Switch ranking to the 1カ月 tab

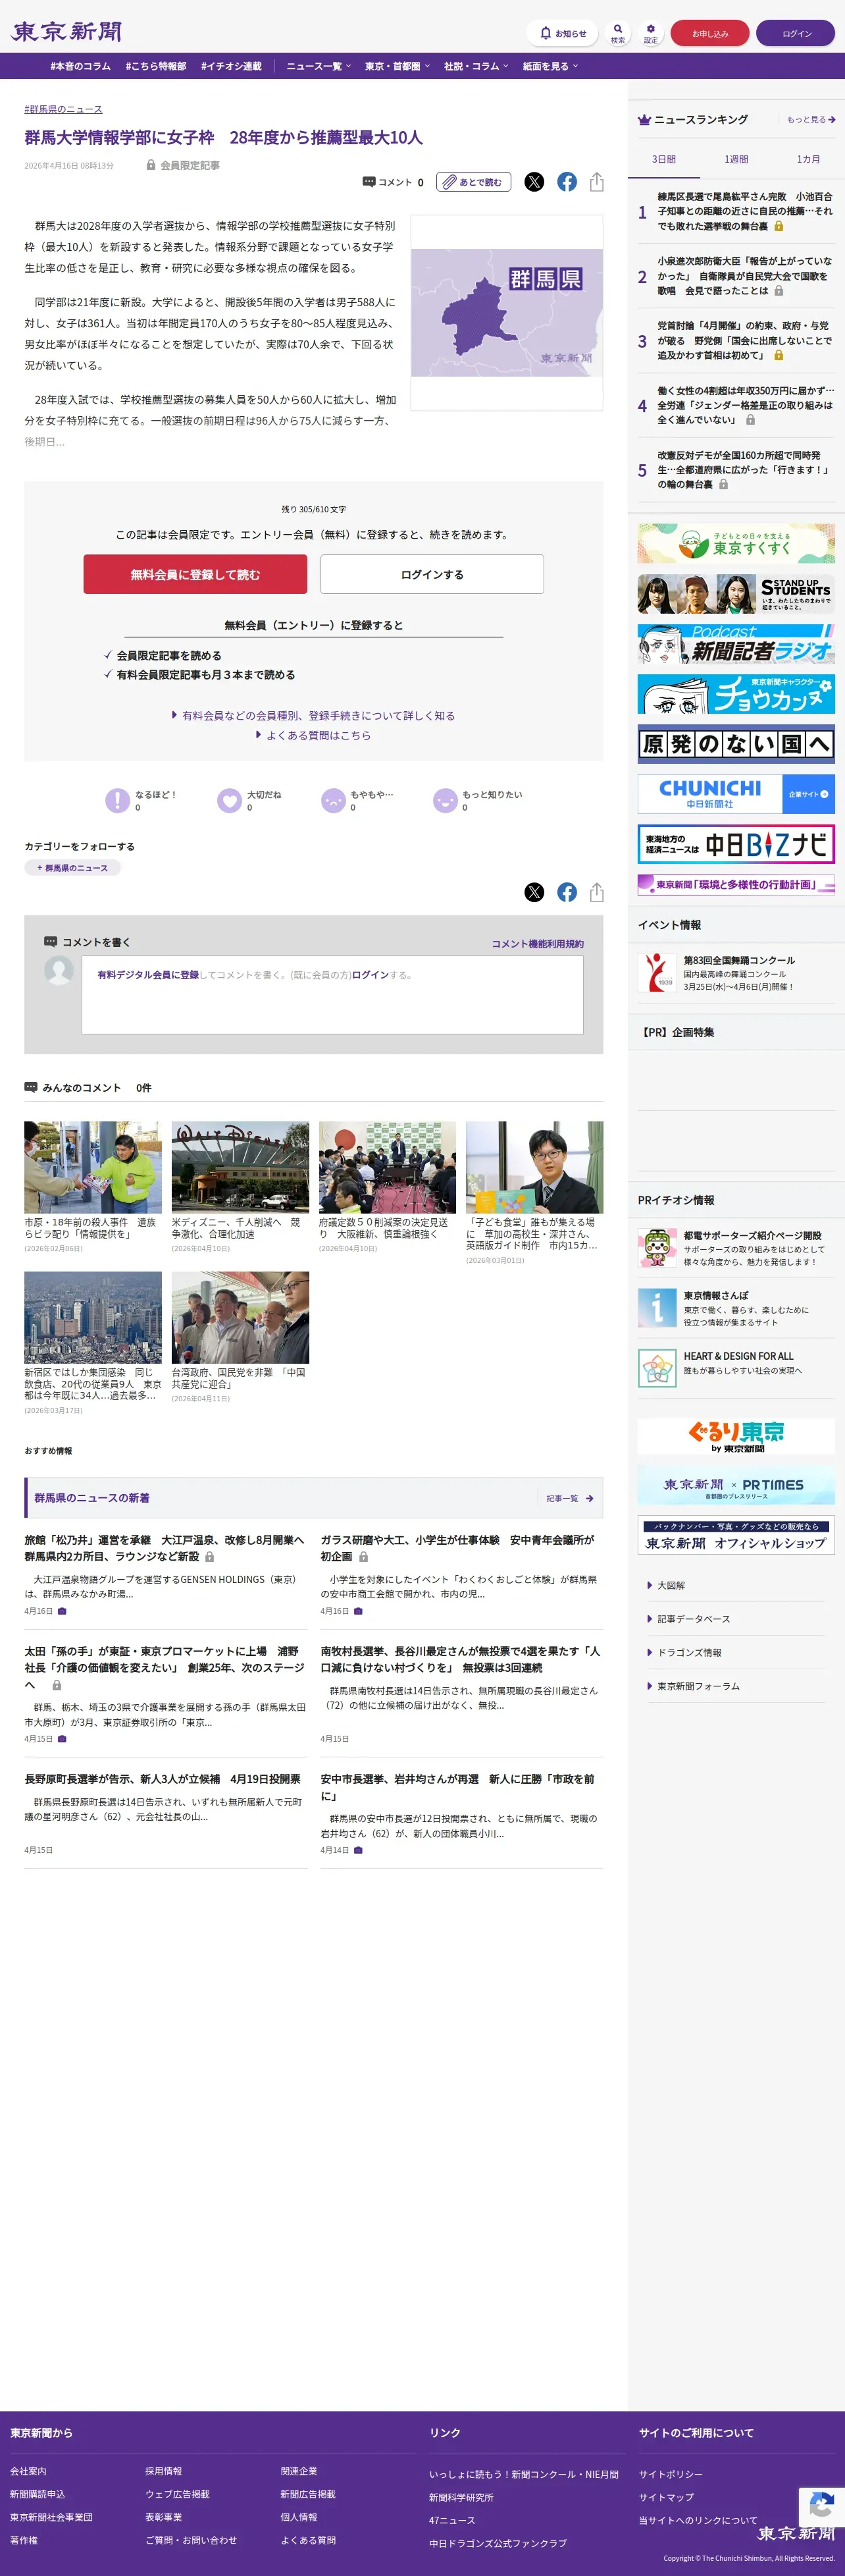(x=808, y=160)
